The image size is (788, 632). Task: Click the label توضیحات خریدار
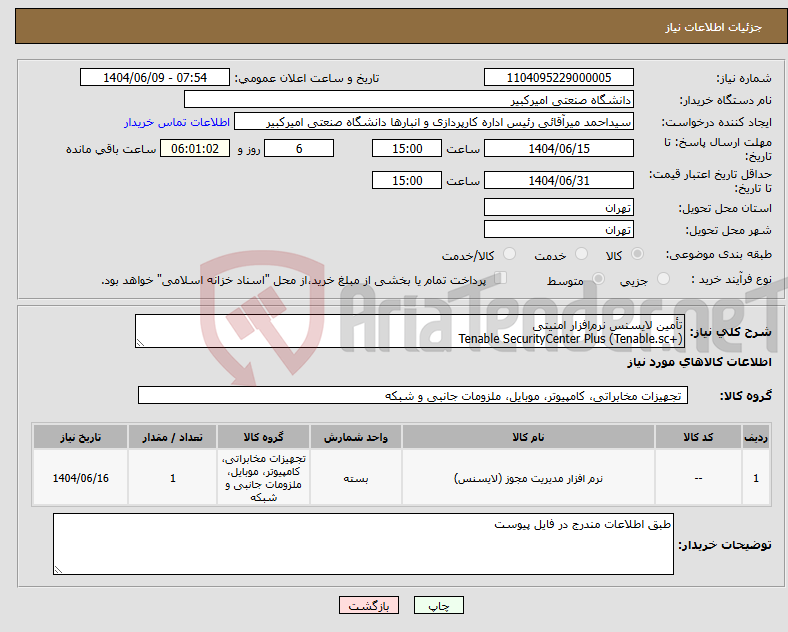coord(725,545)
